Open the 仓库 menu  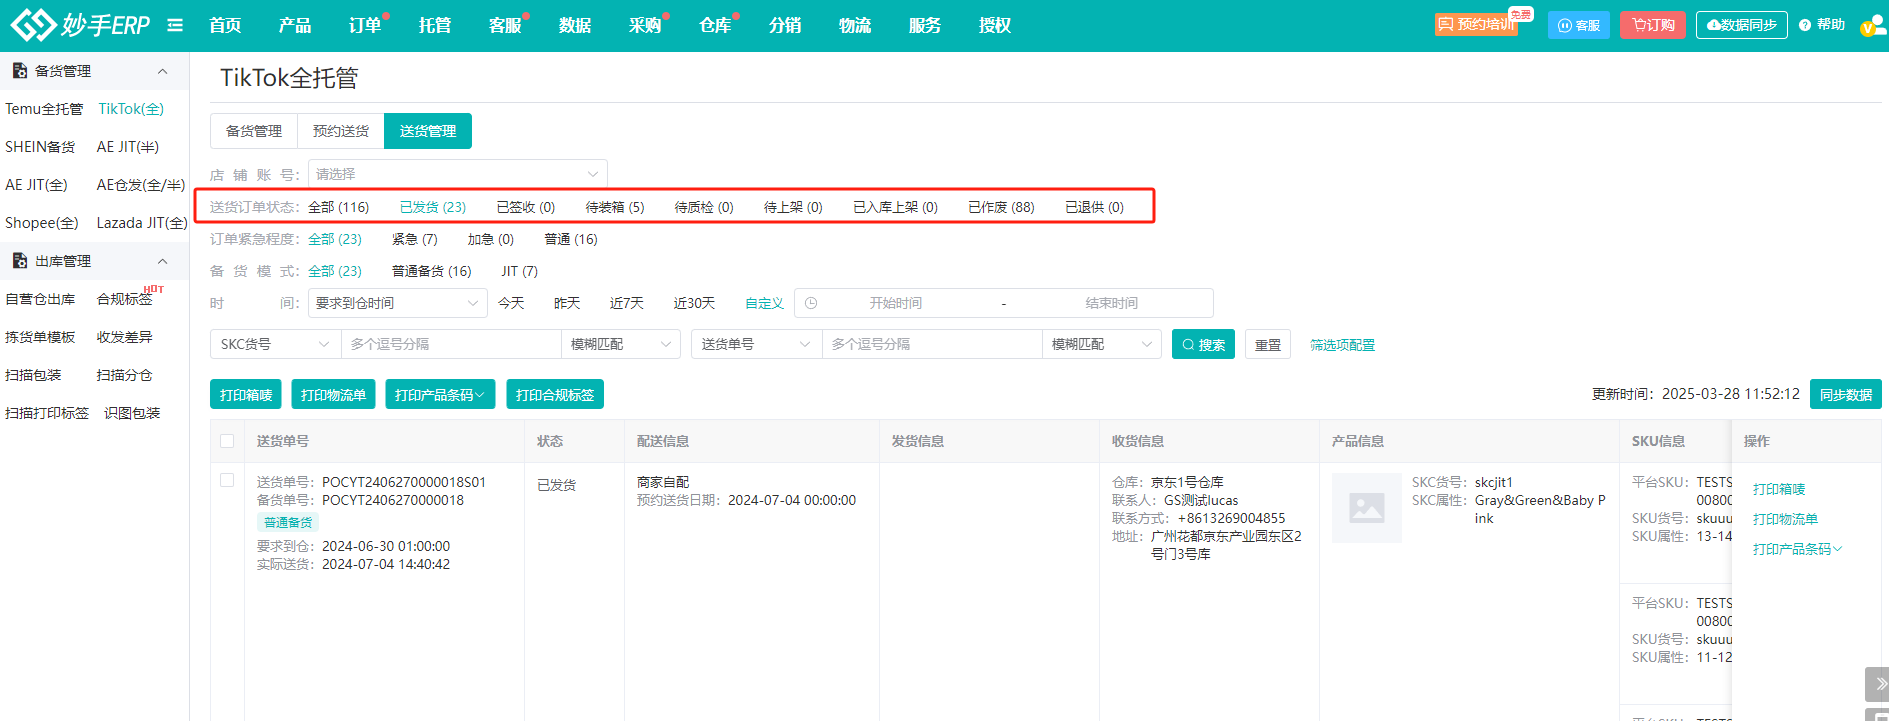click(x=715, y=25)
